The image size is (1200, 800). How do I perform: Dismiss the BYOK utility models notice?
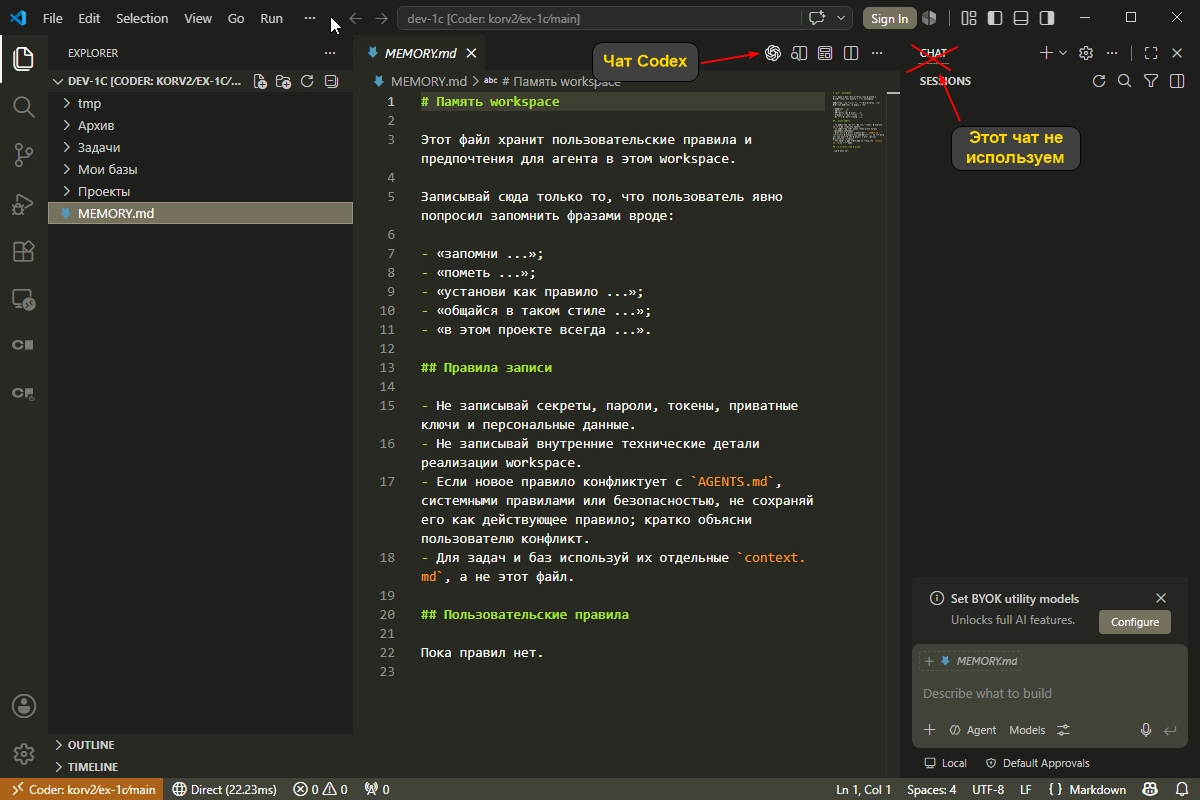coord(1161,598)
